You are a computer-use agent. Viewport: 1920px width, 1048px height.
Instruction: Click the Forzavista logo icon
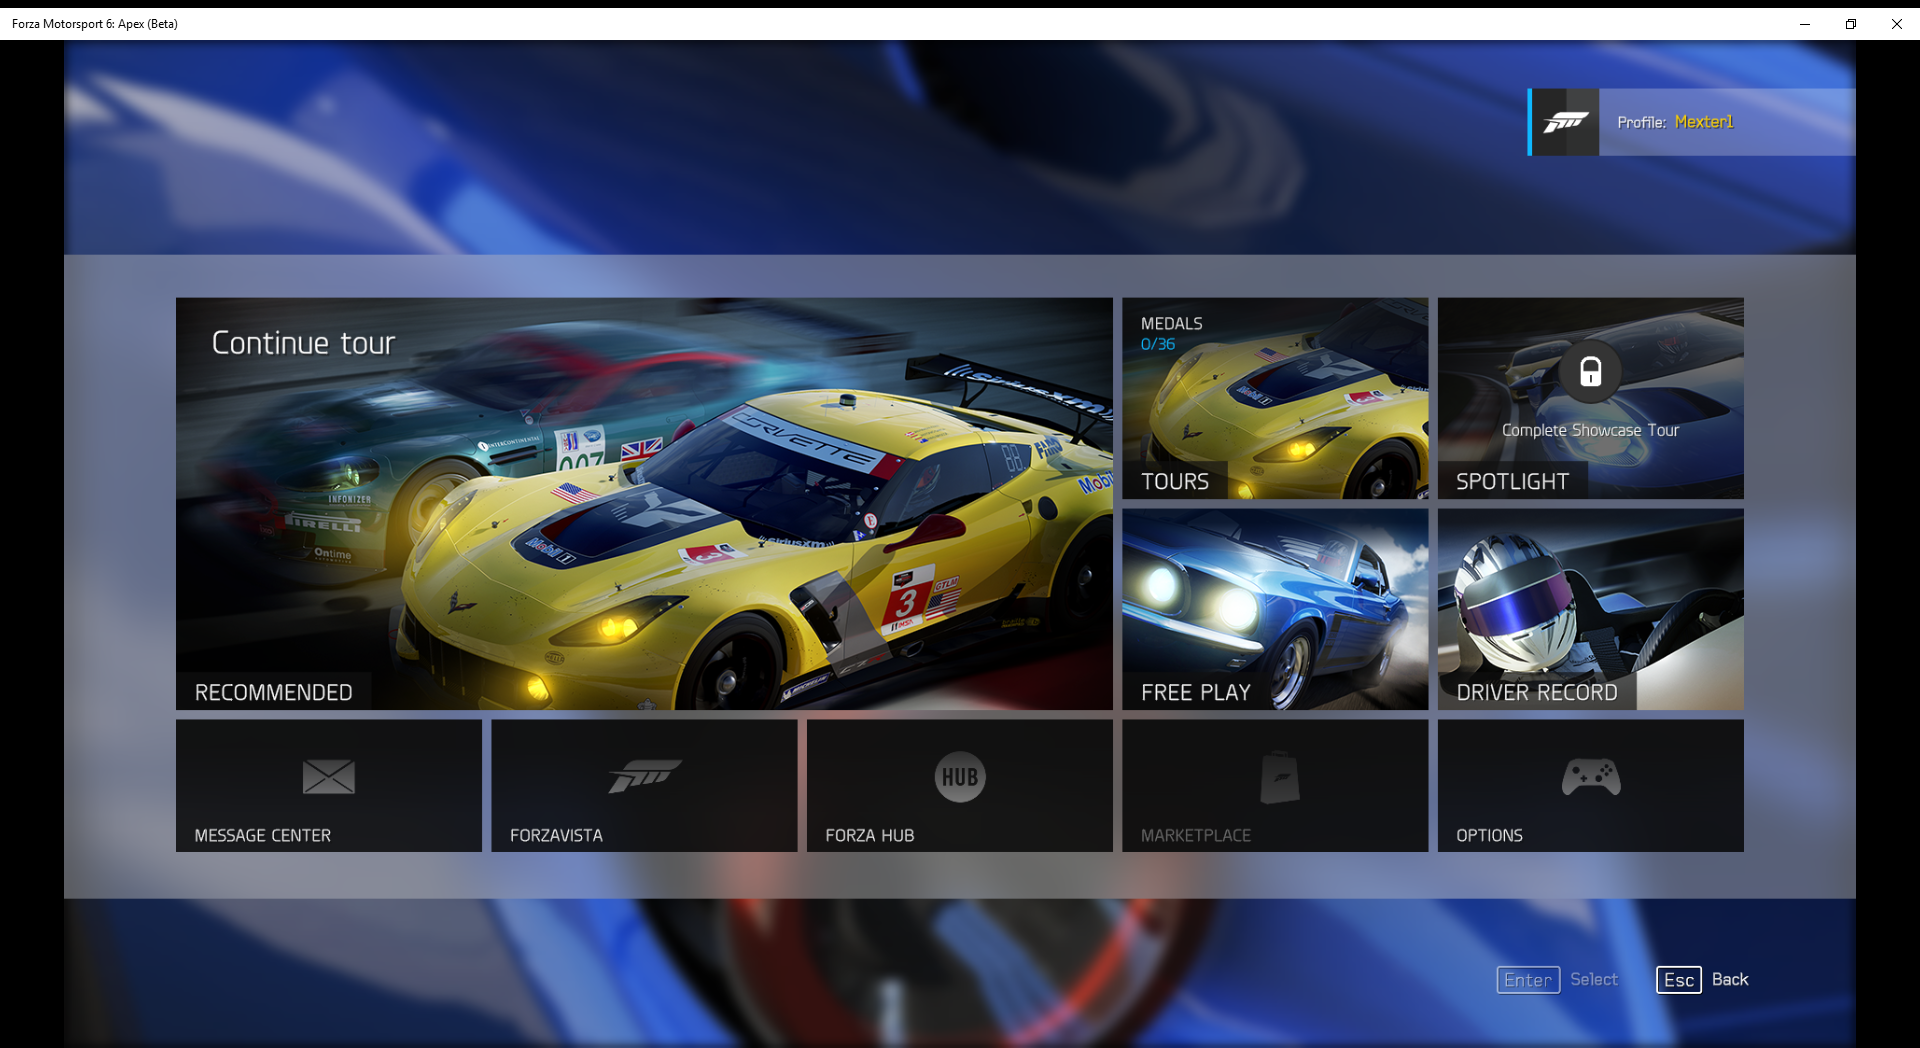click(644, 775)
